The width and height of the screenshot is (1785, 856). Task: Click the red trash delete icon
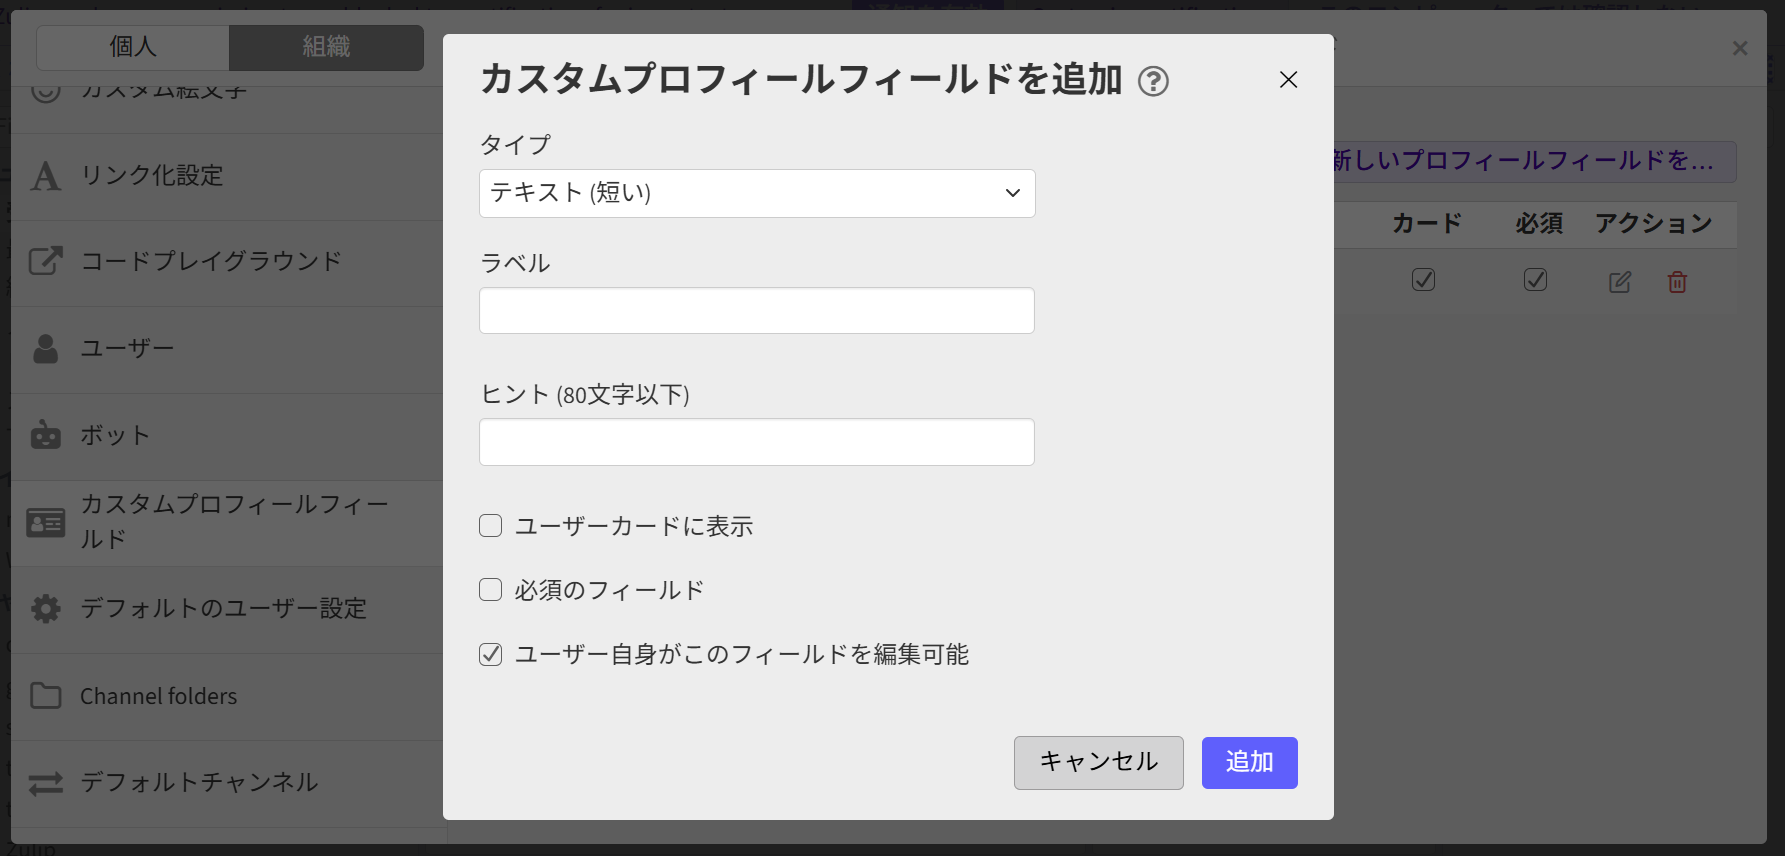coord(1678,282)
